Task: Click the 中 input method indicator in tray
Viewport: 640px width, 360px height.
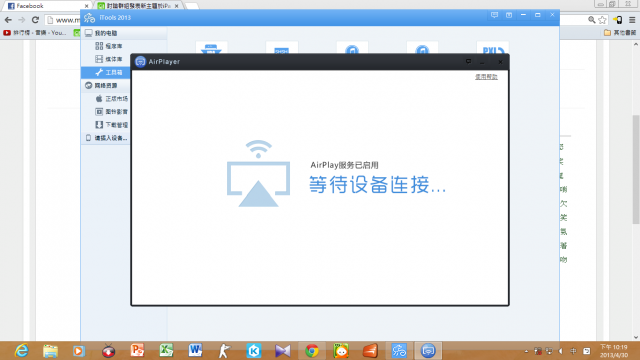Action: (x=573, y=351)
